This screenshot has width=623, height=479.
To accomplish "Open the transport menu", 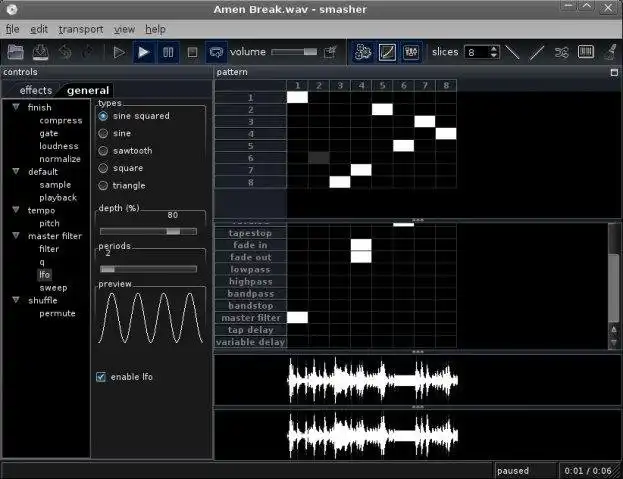I will pos(81,29).
